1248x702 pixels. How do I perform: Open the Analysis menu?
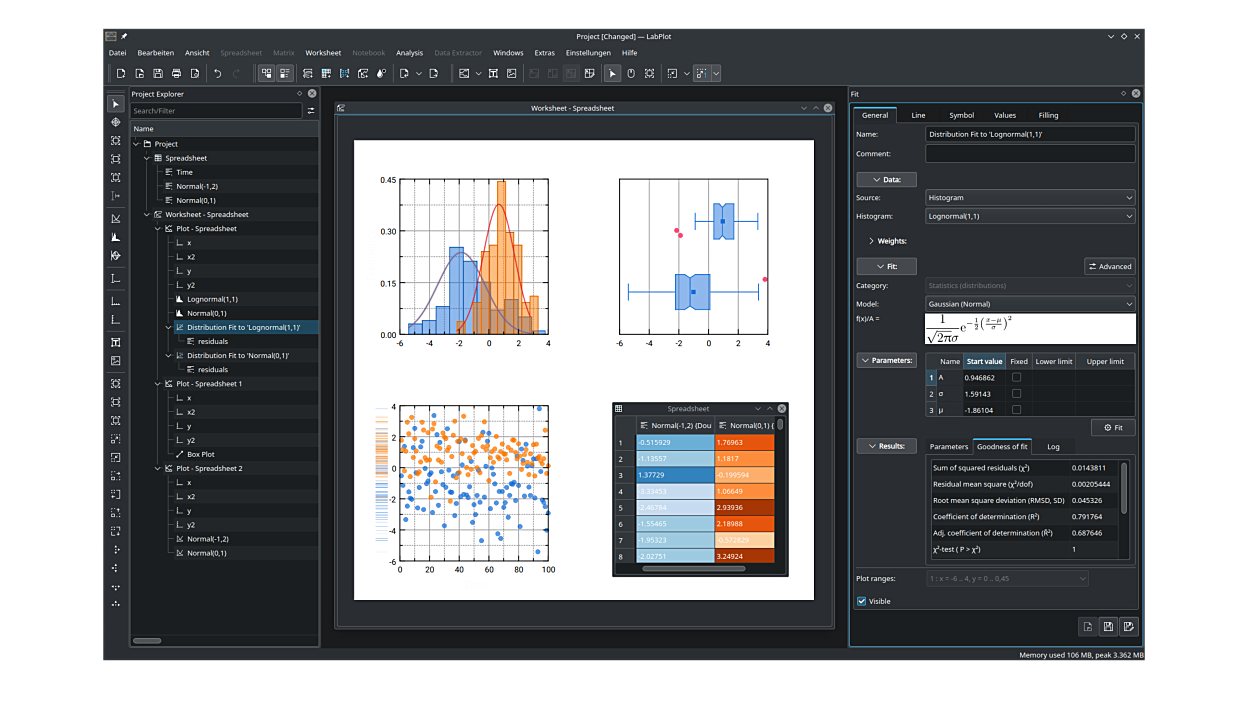(x=409, y=53)
